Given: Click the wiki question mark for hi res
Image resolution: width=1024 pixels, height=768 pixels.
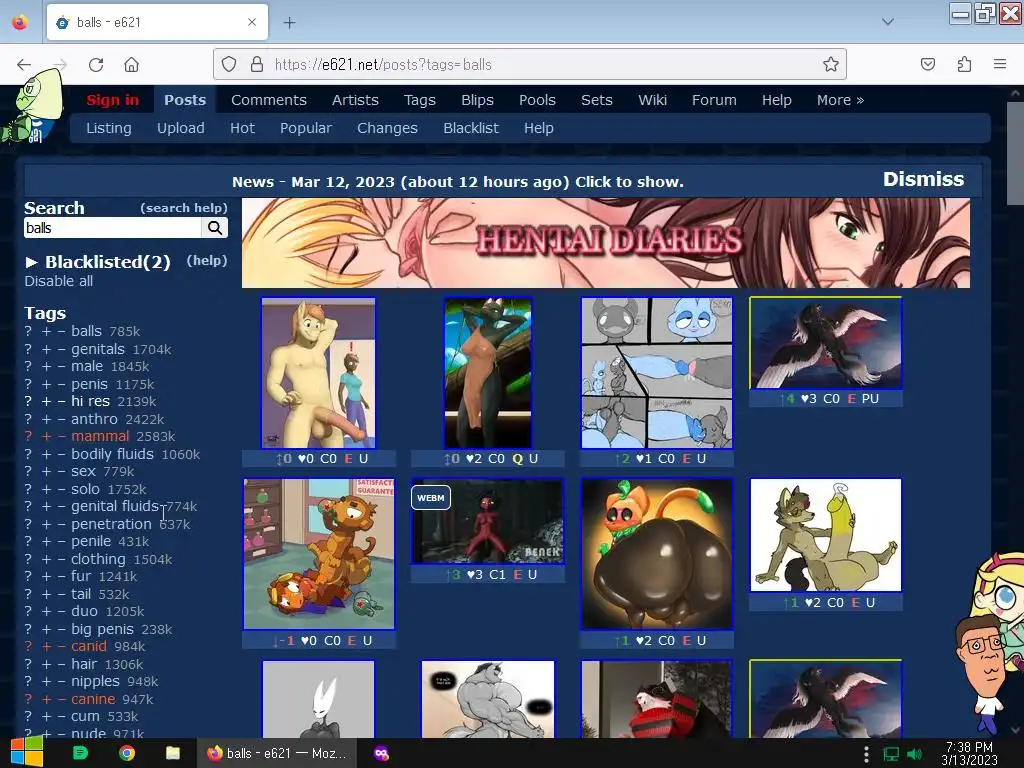Looking at the screenshot, I should [28, 402].
